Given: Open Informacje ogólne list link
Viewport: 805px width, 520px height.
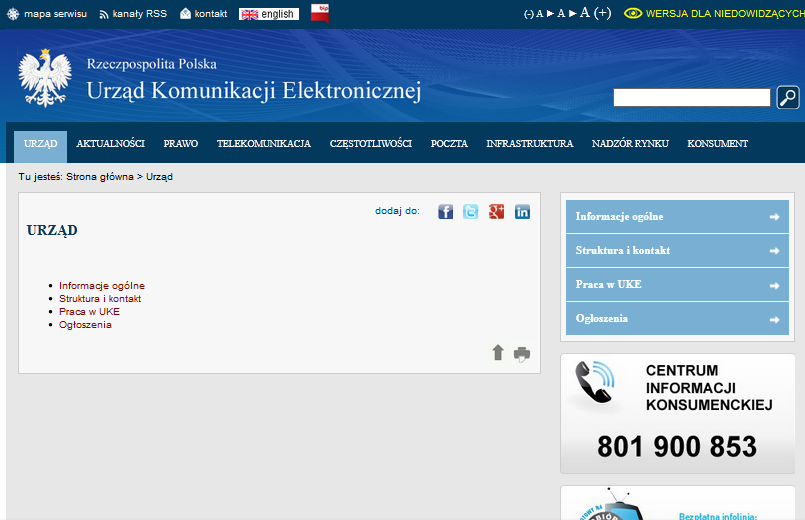Looking at the screenshot, I should pos(102,285).
